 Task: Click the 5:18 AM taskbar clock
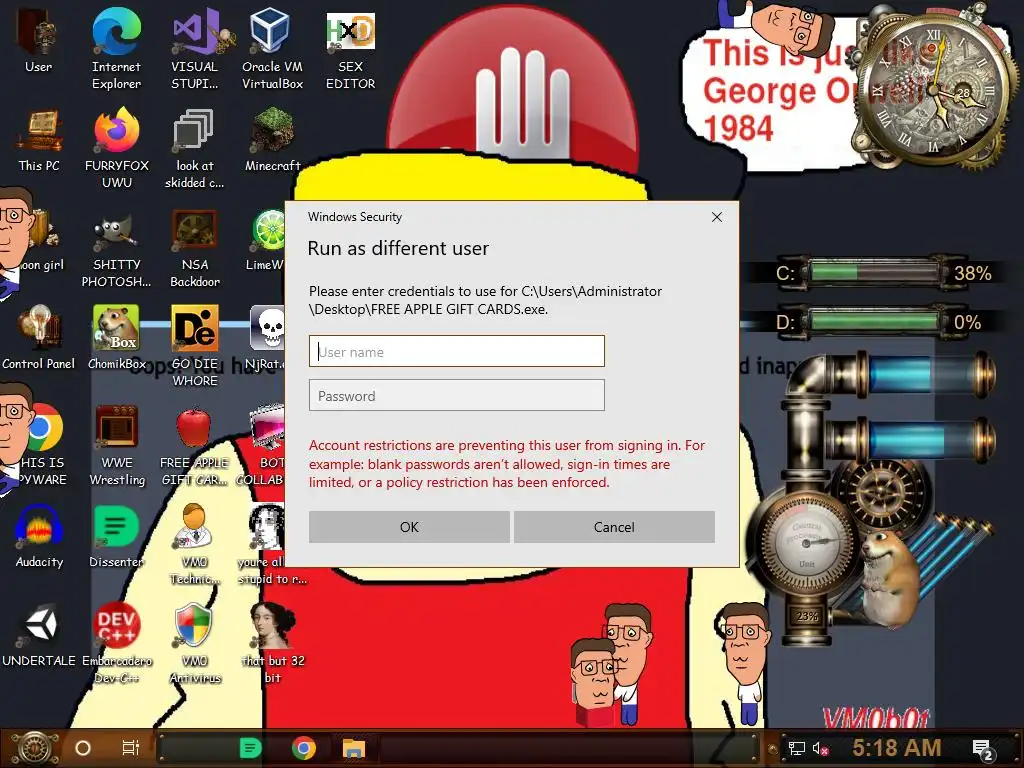[x=897, y=748]
